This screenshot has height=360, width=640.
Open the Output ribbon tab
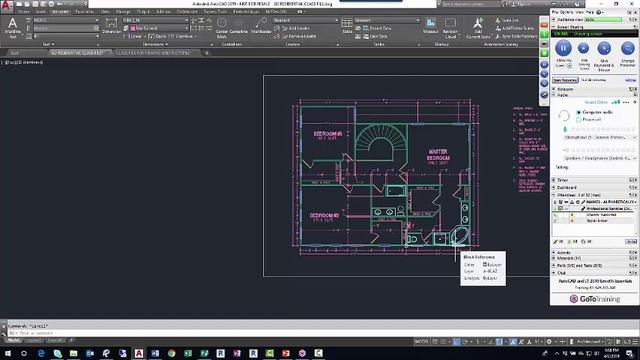(x=143, y=12)
